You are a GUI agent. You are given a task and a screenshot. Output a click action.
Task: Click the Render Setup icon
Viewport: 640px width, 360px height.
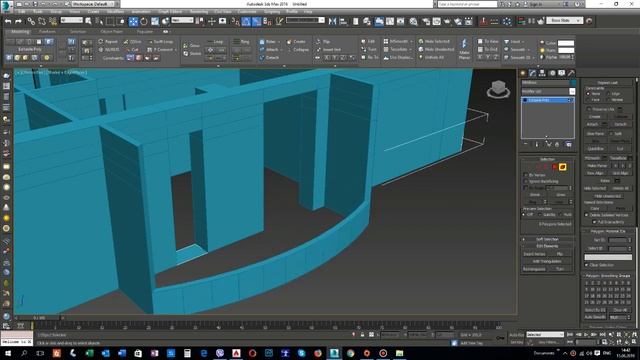[426, 21]
